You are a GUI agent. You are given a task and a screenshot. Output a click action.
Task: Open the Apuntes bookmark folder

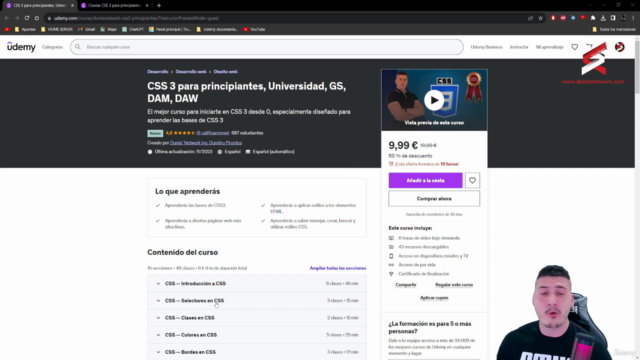pos(25,29)
